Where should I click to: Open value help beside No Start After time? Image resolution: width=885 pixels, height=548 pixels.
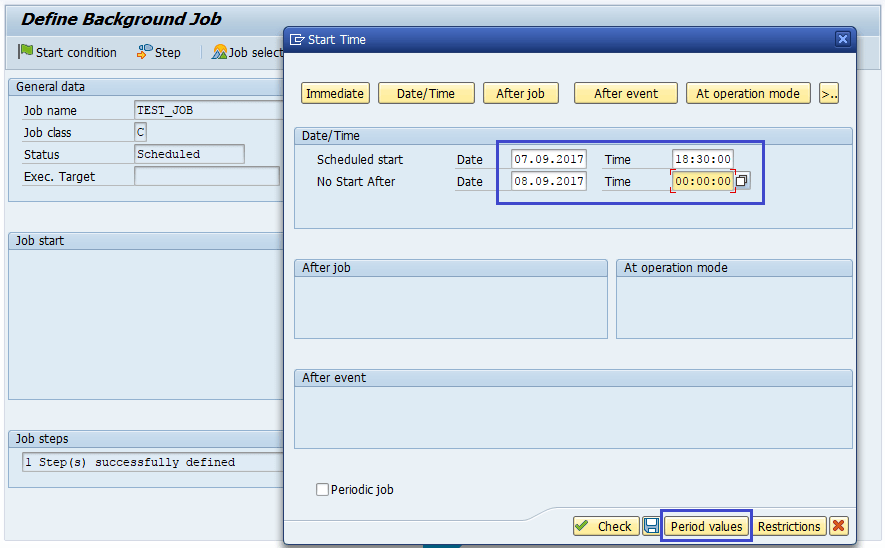743,181
